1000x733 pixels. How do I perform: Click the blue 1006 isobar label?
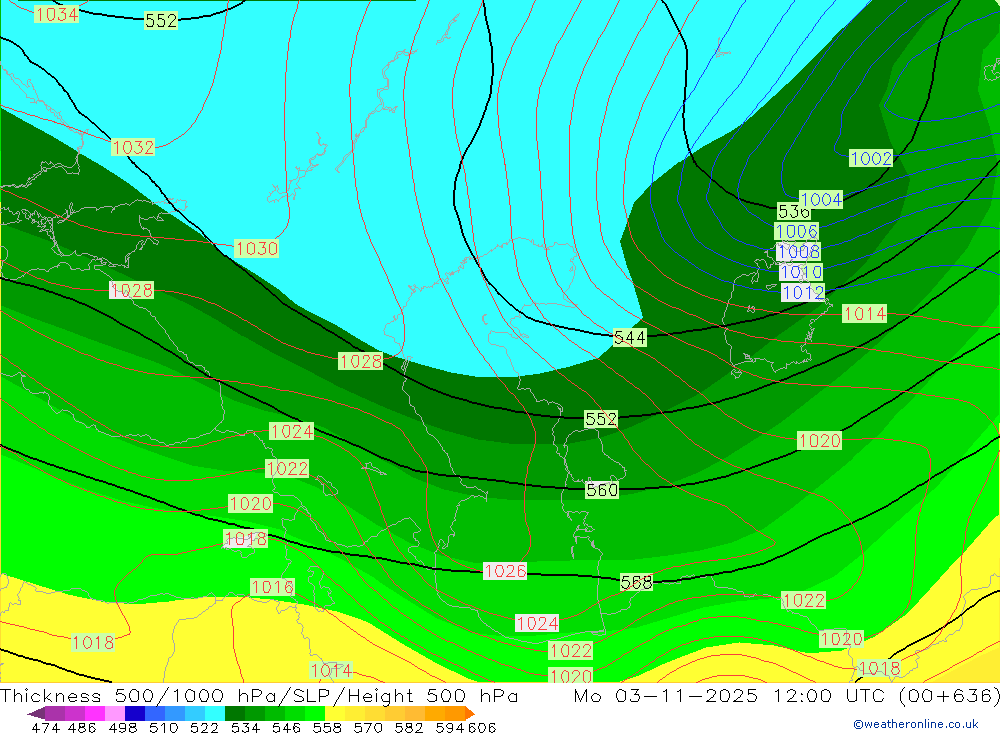coord(797,231)
